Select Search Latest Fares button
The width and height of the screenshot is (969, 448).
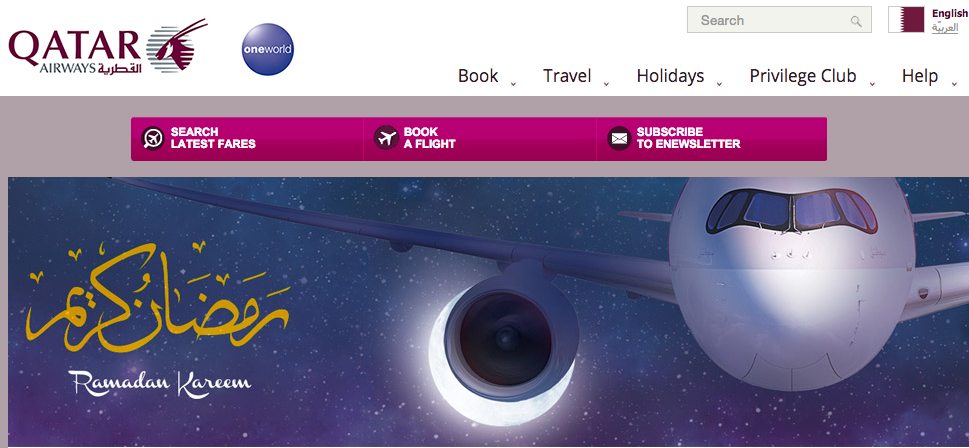coord(247,138)
